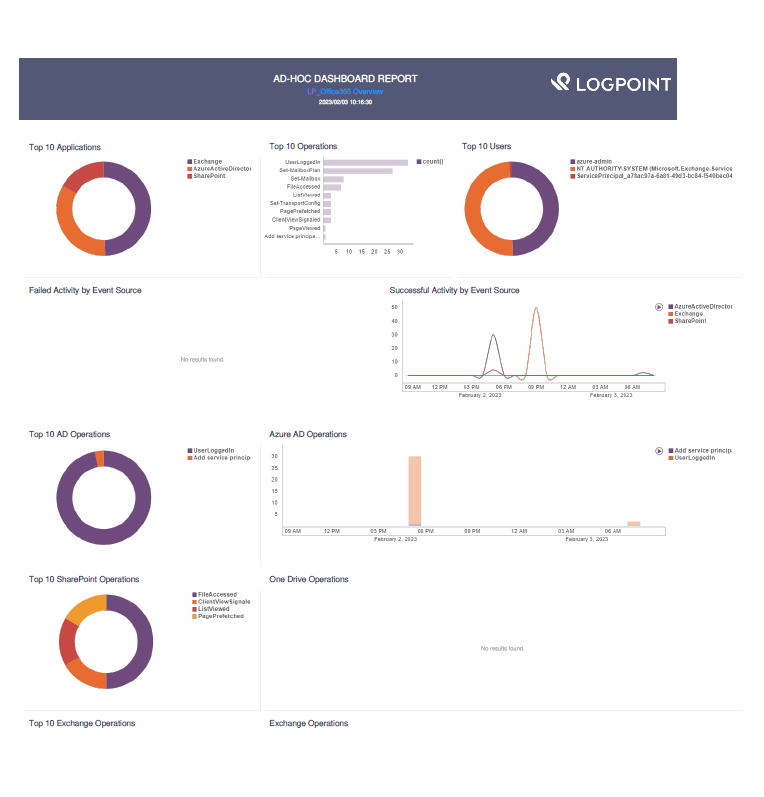Click small orange segment of Top 10 AD Operations donut
This screenshot has height=797, width=764.
(x=100, y=458)
